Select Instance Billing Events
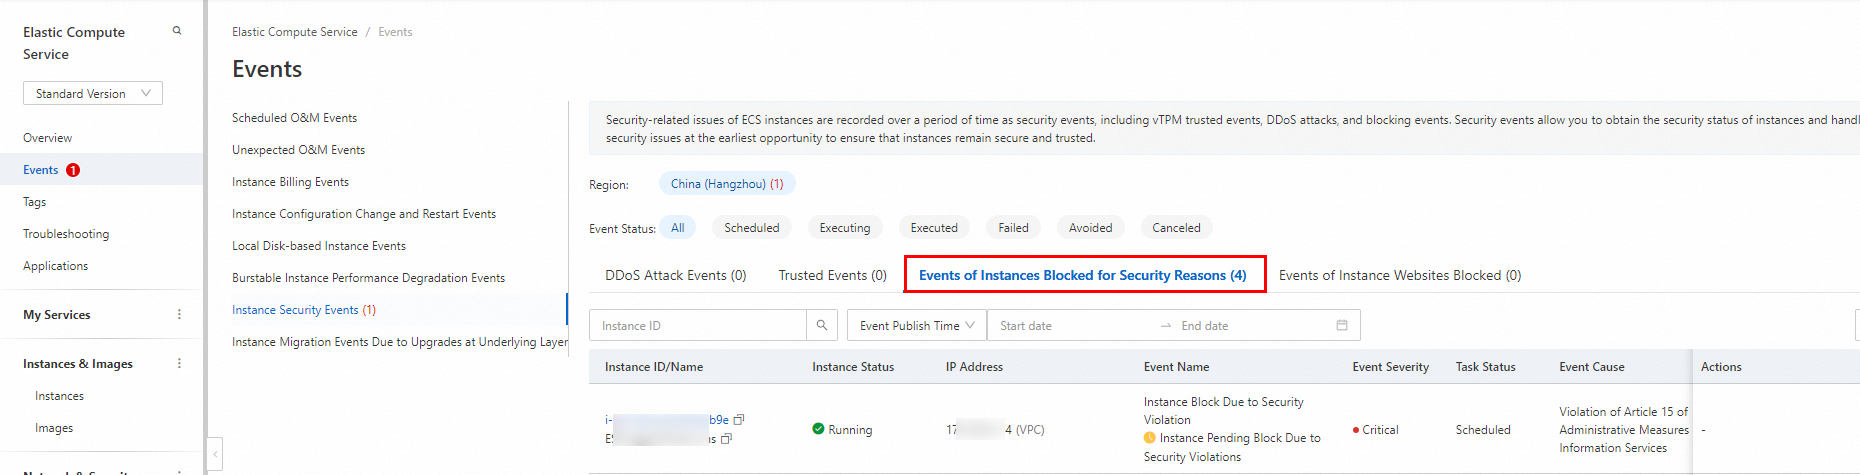1860x475 pixels. (291, 182)
